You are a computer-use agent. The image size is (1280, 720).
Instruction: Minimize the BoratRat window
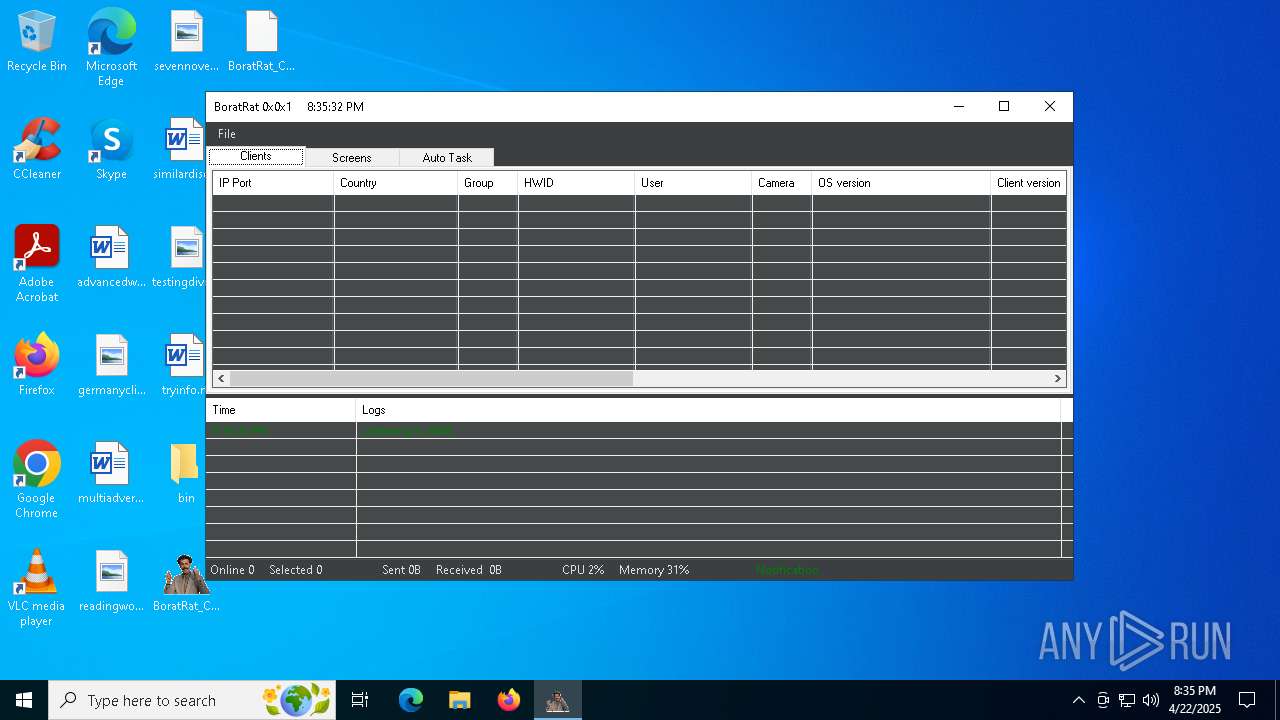(958, 107)
